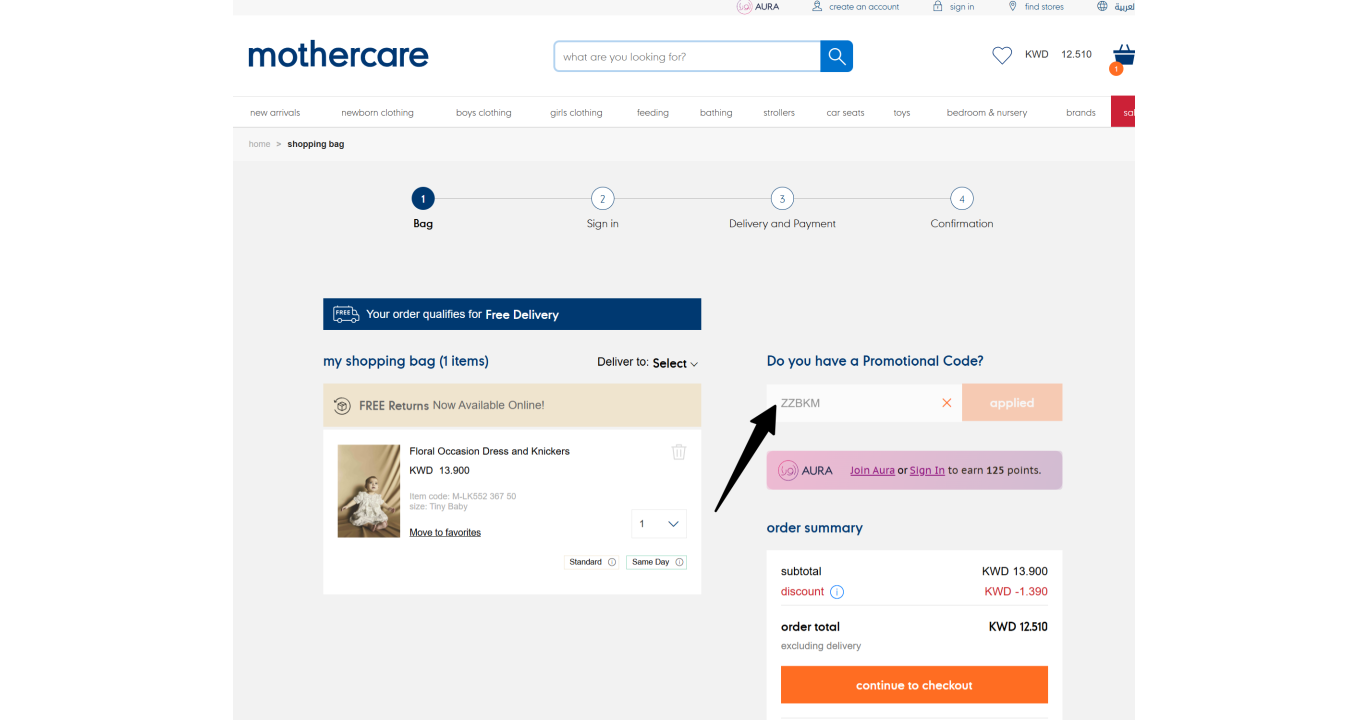Click Floral Occasion Dress and Knickers title

(489, 451)
